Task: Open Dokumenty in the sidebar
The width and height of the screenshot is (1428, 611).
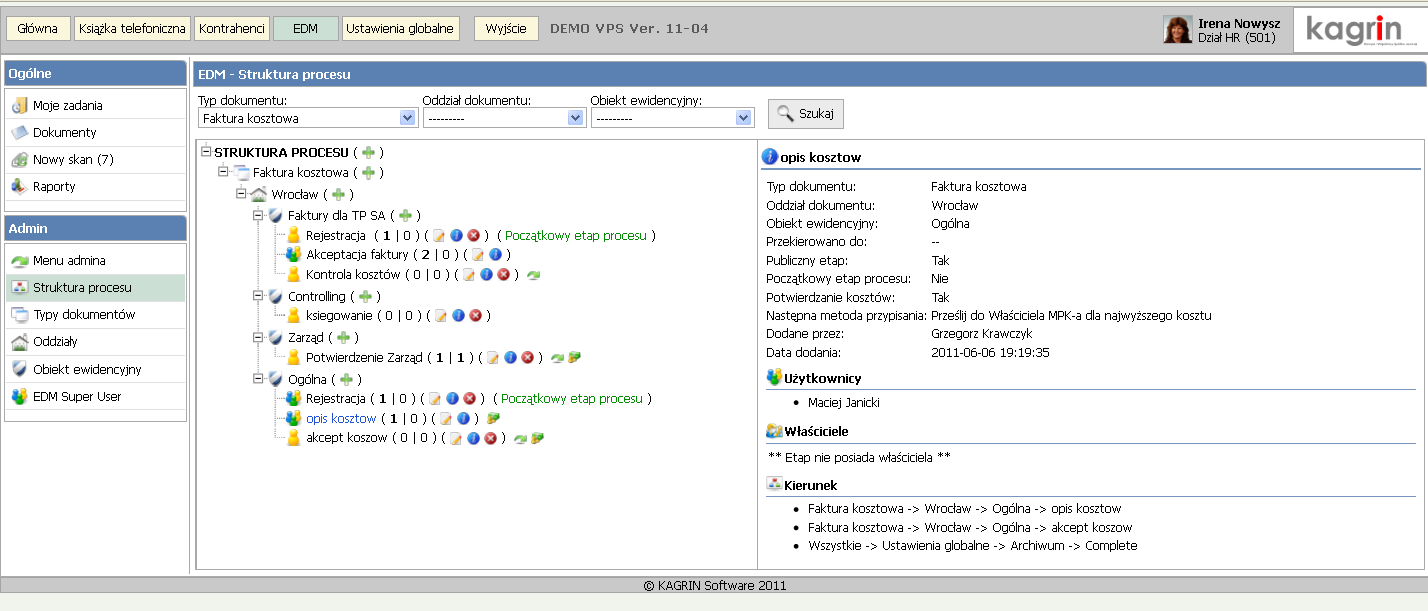Action: [96, 132]
